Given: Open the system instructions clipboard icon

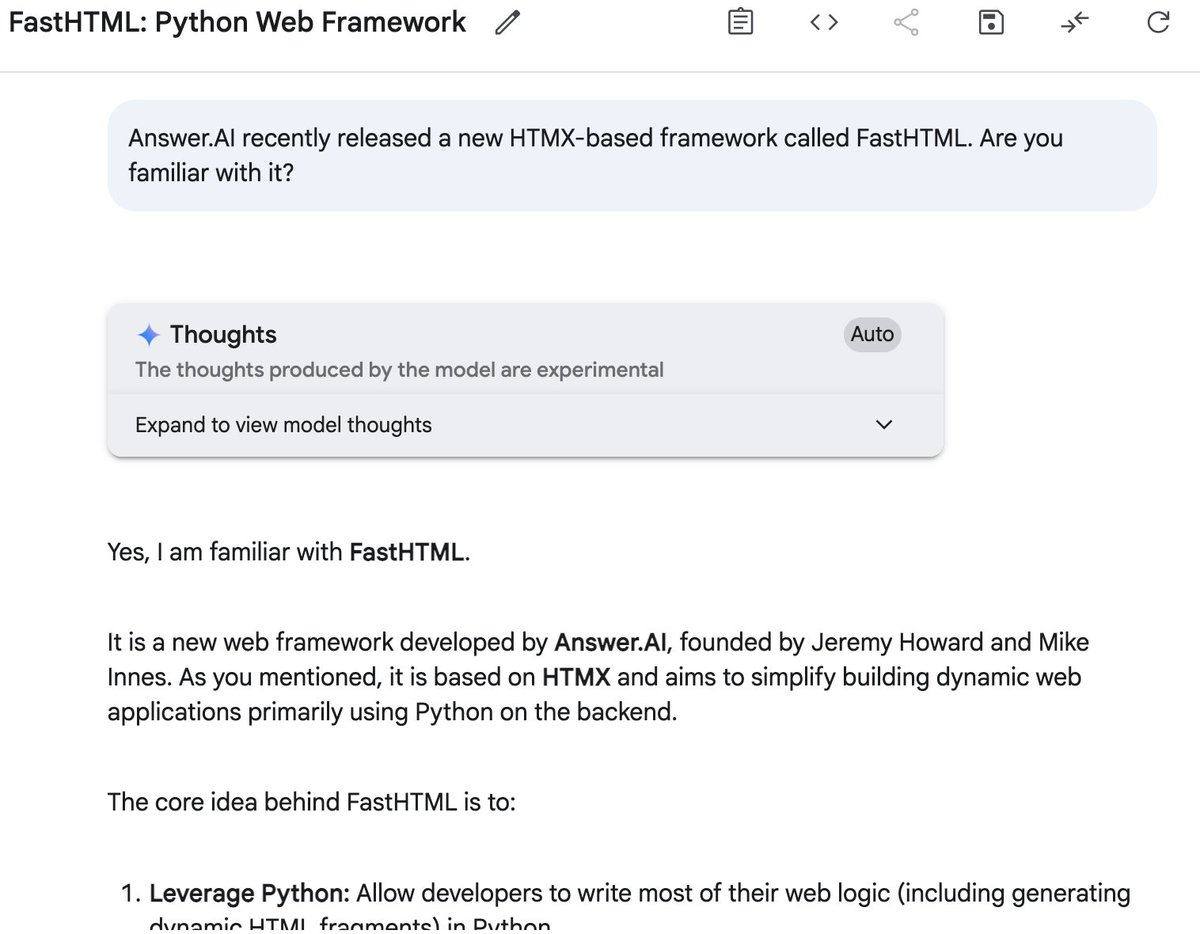Looking at the screenshot, I should pyautogui.click(x=740, y=23).
